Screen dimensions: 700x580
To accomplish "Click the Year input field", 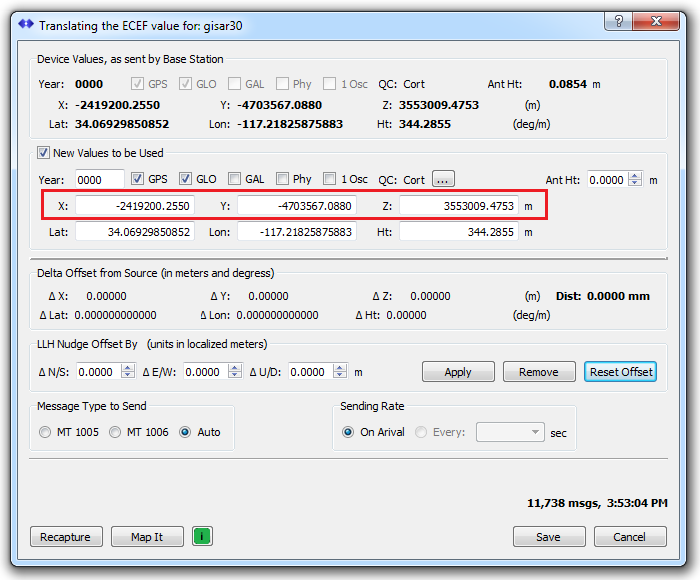I will pyautogui.click(x=100, y=179).
